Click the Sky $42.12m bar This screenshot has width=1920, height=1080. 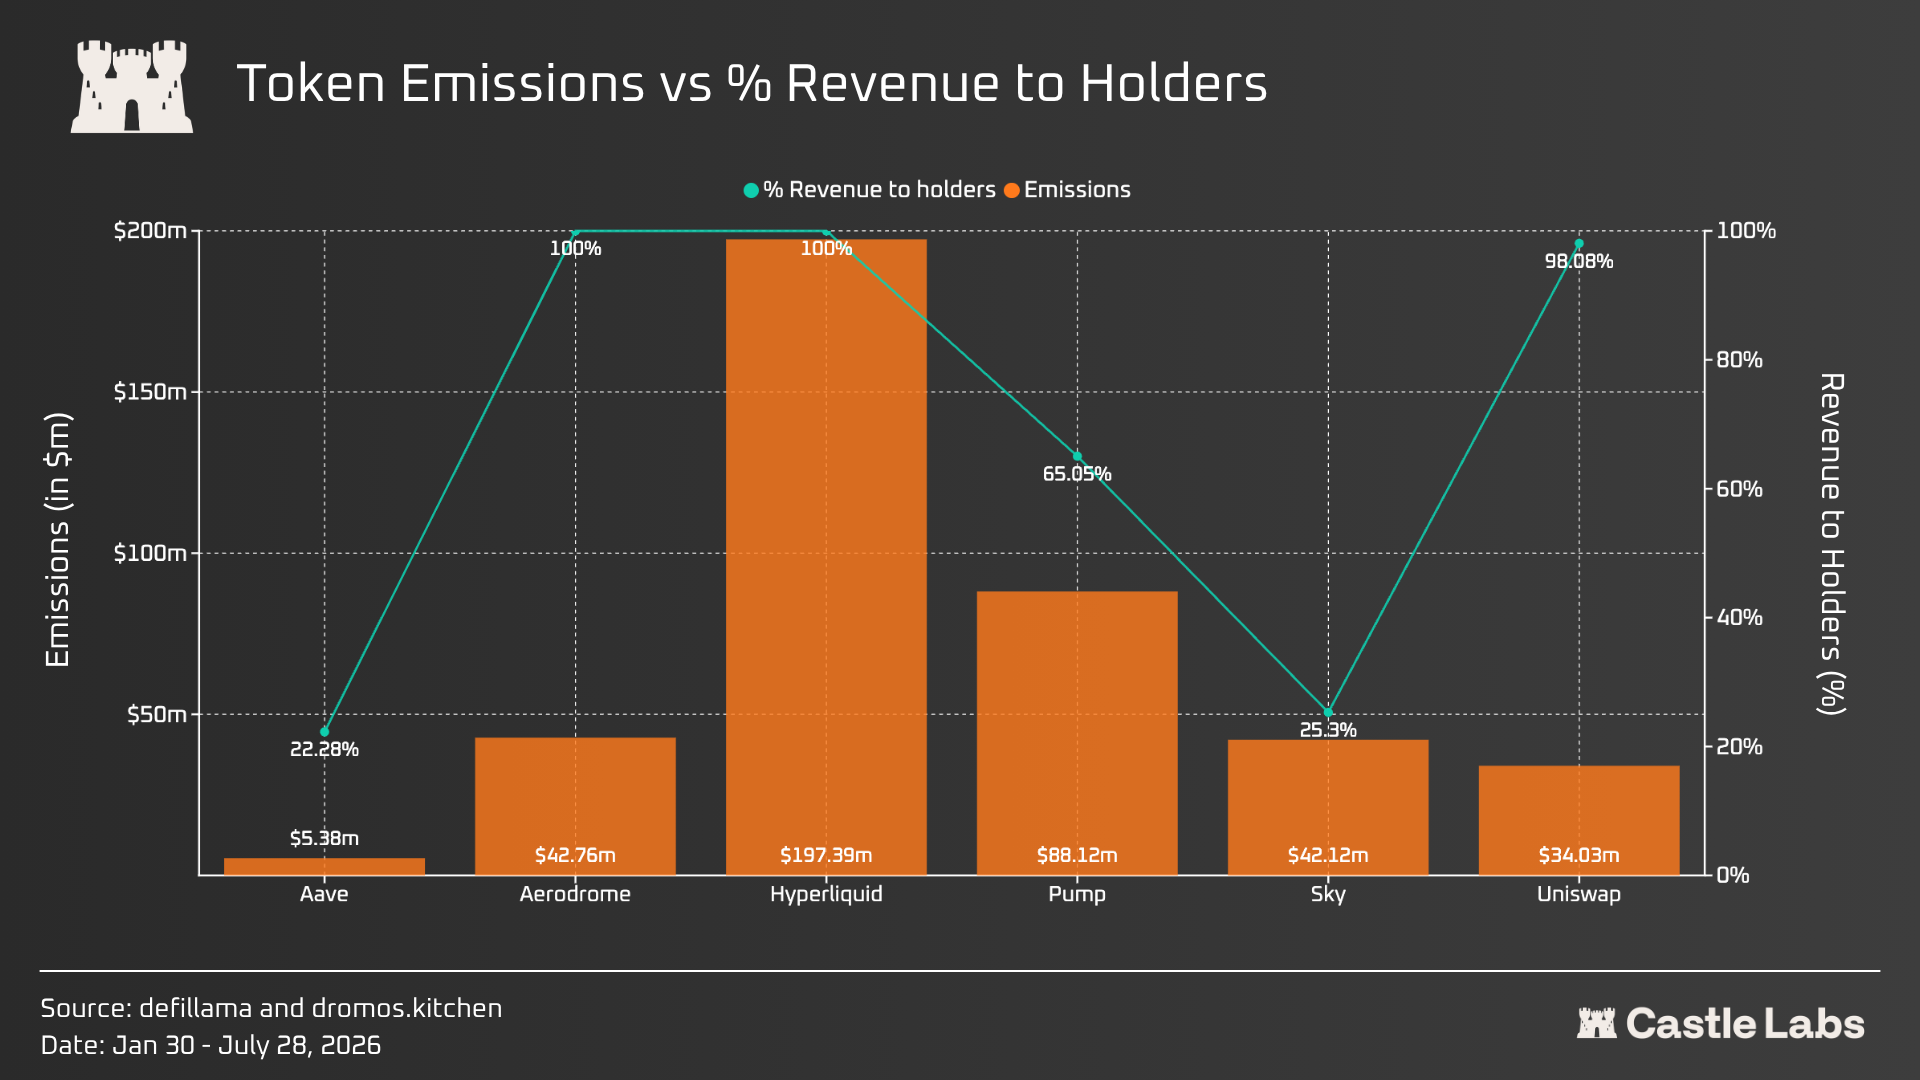(1328, 807)
